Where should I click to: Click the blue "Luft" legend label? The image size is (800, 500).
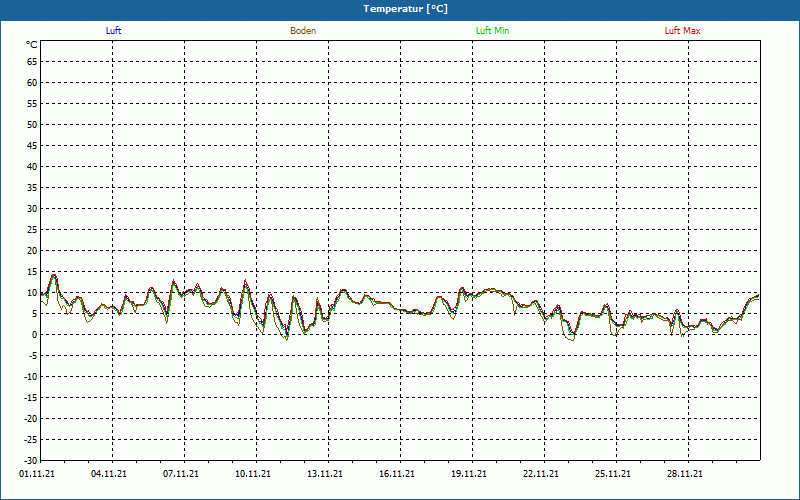[x=113, y=31]
